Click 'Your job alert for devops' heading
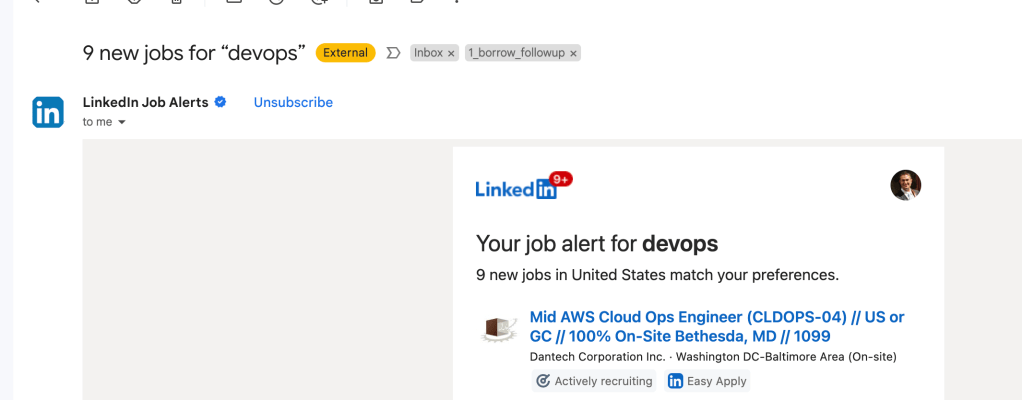This screenshot has width=1022, height=400. coord(597,244)
